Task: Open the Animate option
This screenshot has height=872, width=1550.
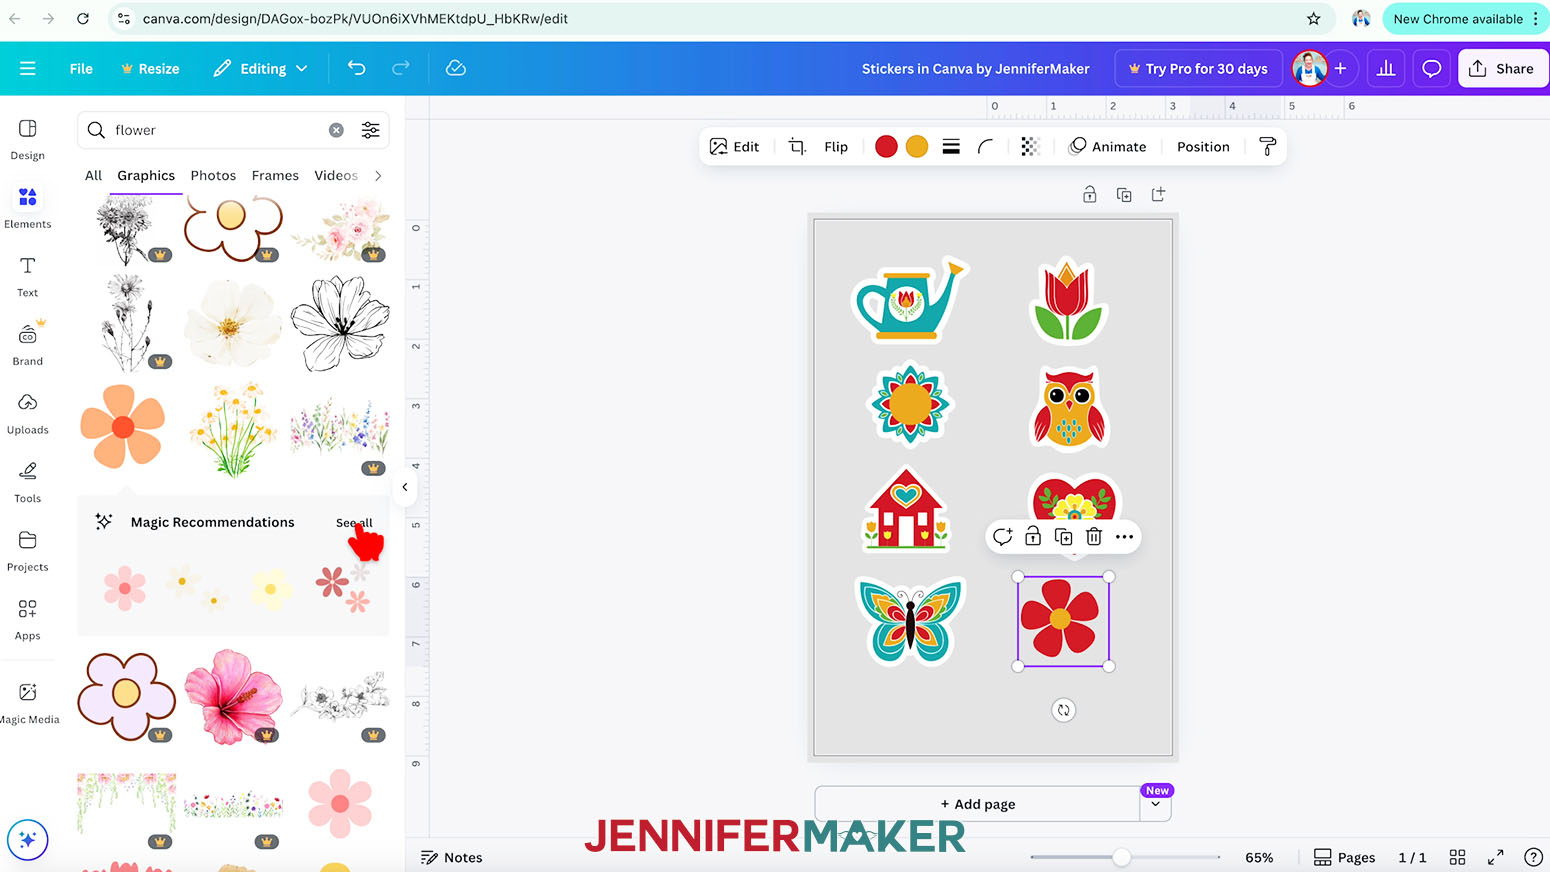Action: [1107, 147]
